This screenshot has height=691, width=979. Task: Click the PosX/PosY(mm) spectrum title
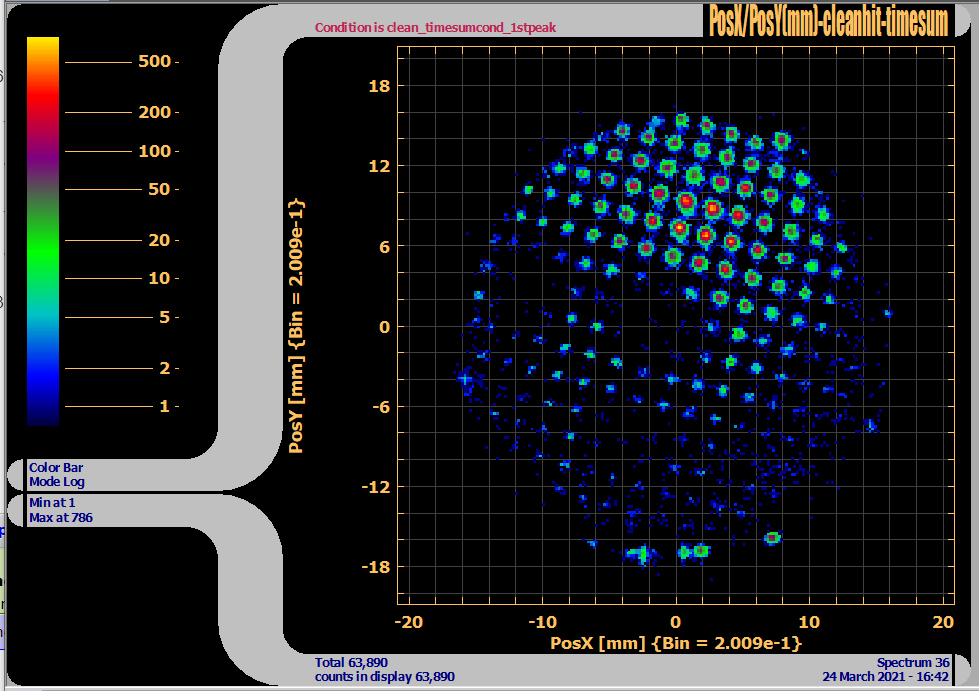pyautogui.click(x=826, y=20)
